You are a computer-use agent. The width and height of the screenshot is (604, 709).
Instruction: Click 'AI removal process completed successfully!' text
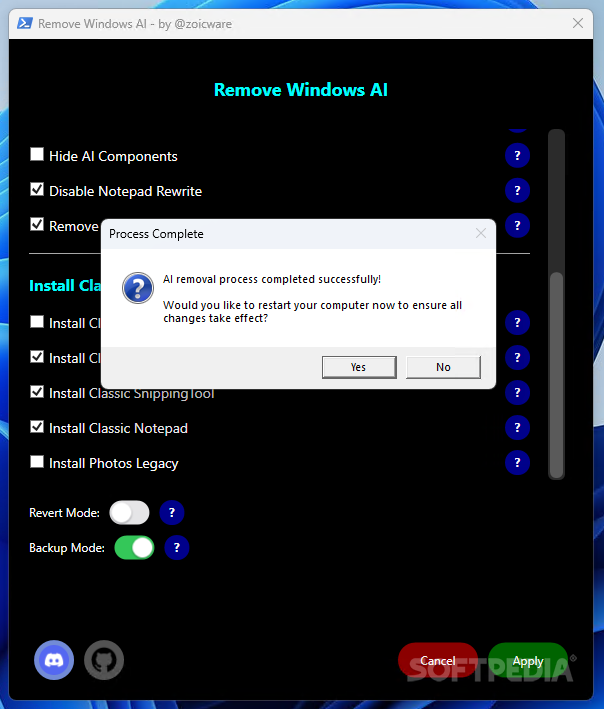pyautogui.click(x=272, y=279)
